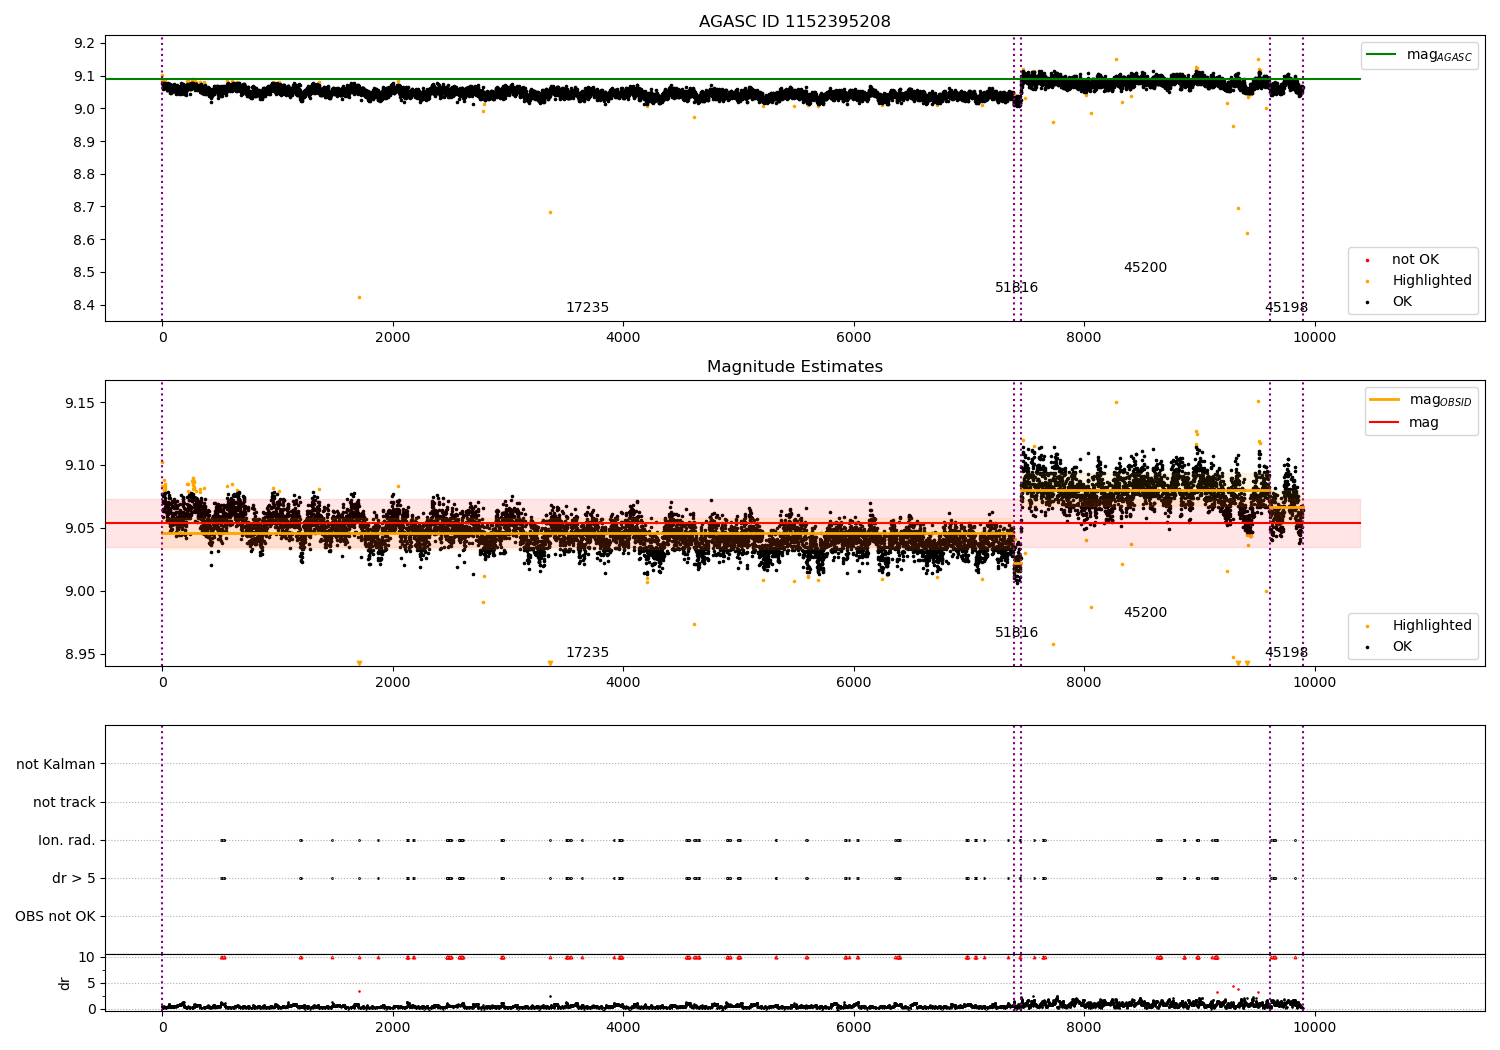The image size is (1500, 1050).
Task: Click the 'Ion. rad.' axis label
Action: pos(67,841)
